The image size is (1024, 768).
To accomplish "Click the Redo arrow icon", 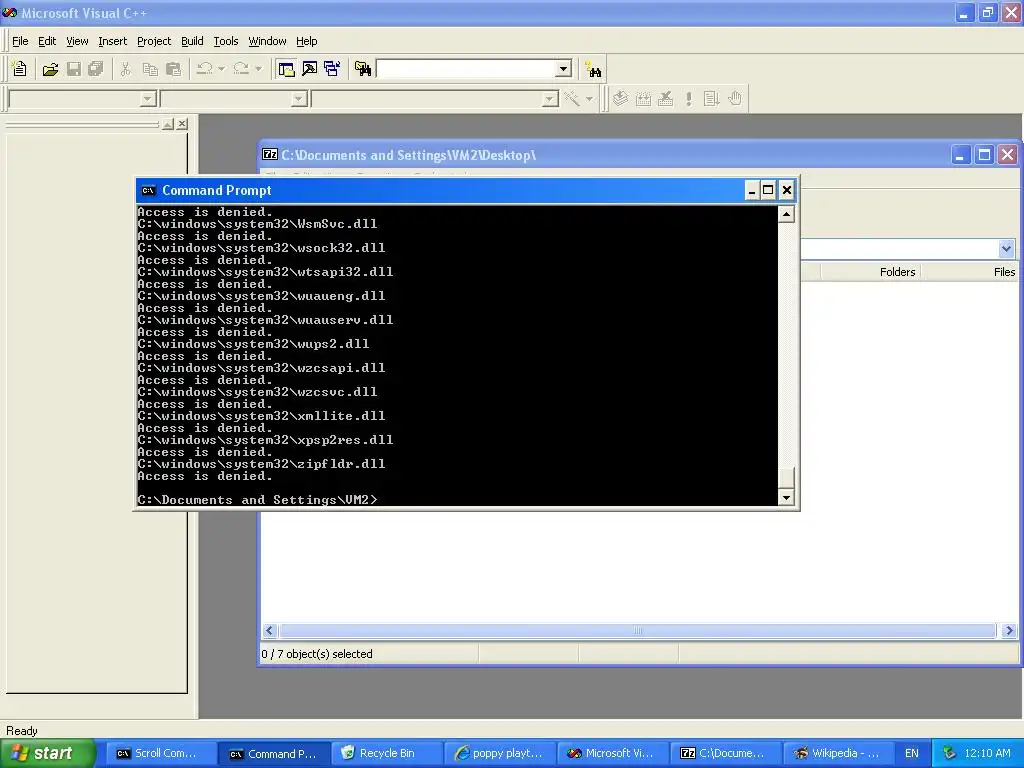I will point(241,69).
